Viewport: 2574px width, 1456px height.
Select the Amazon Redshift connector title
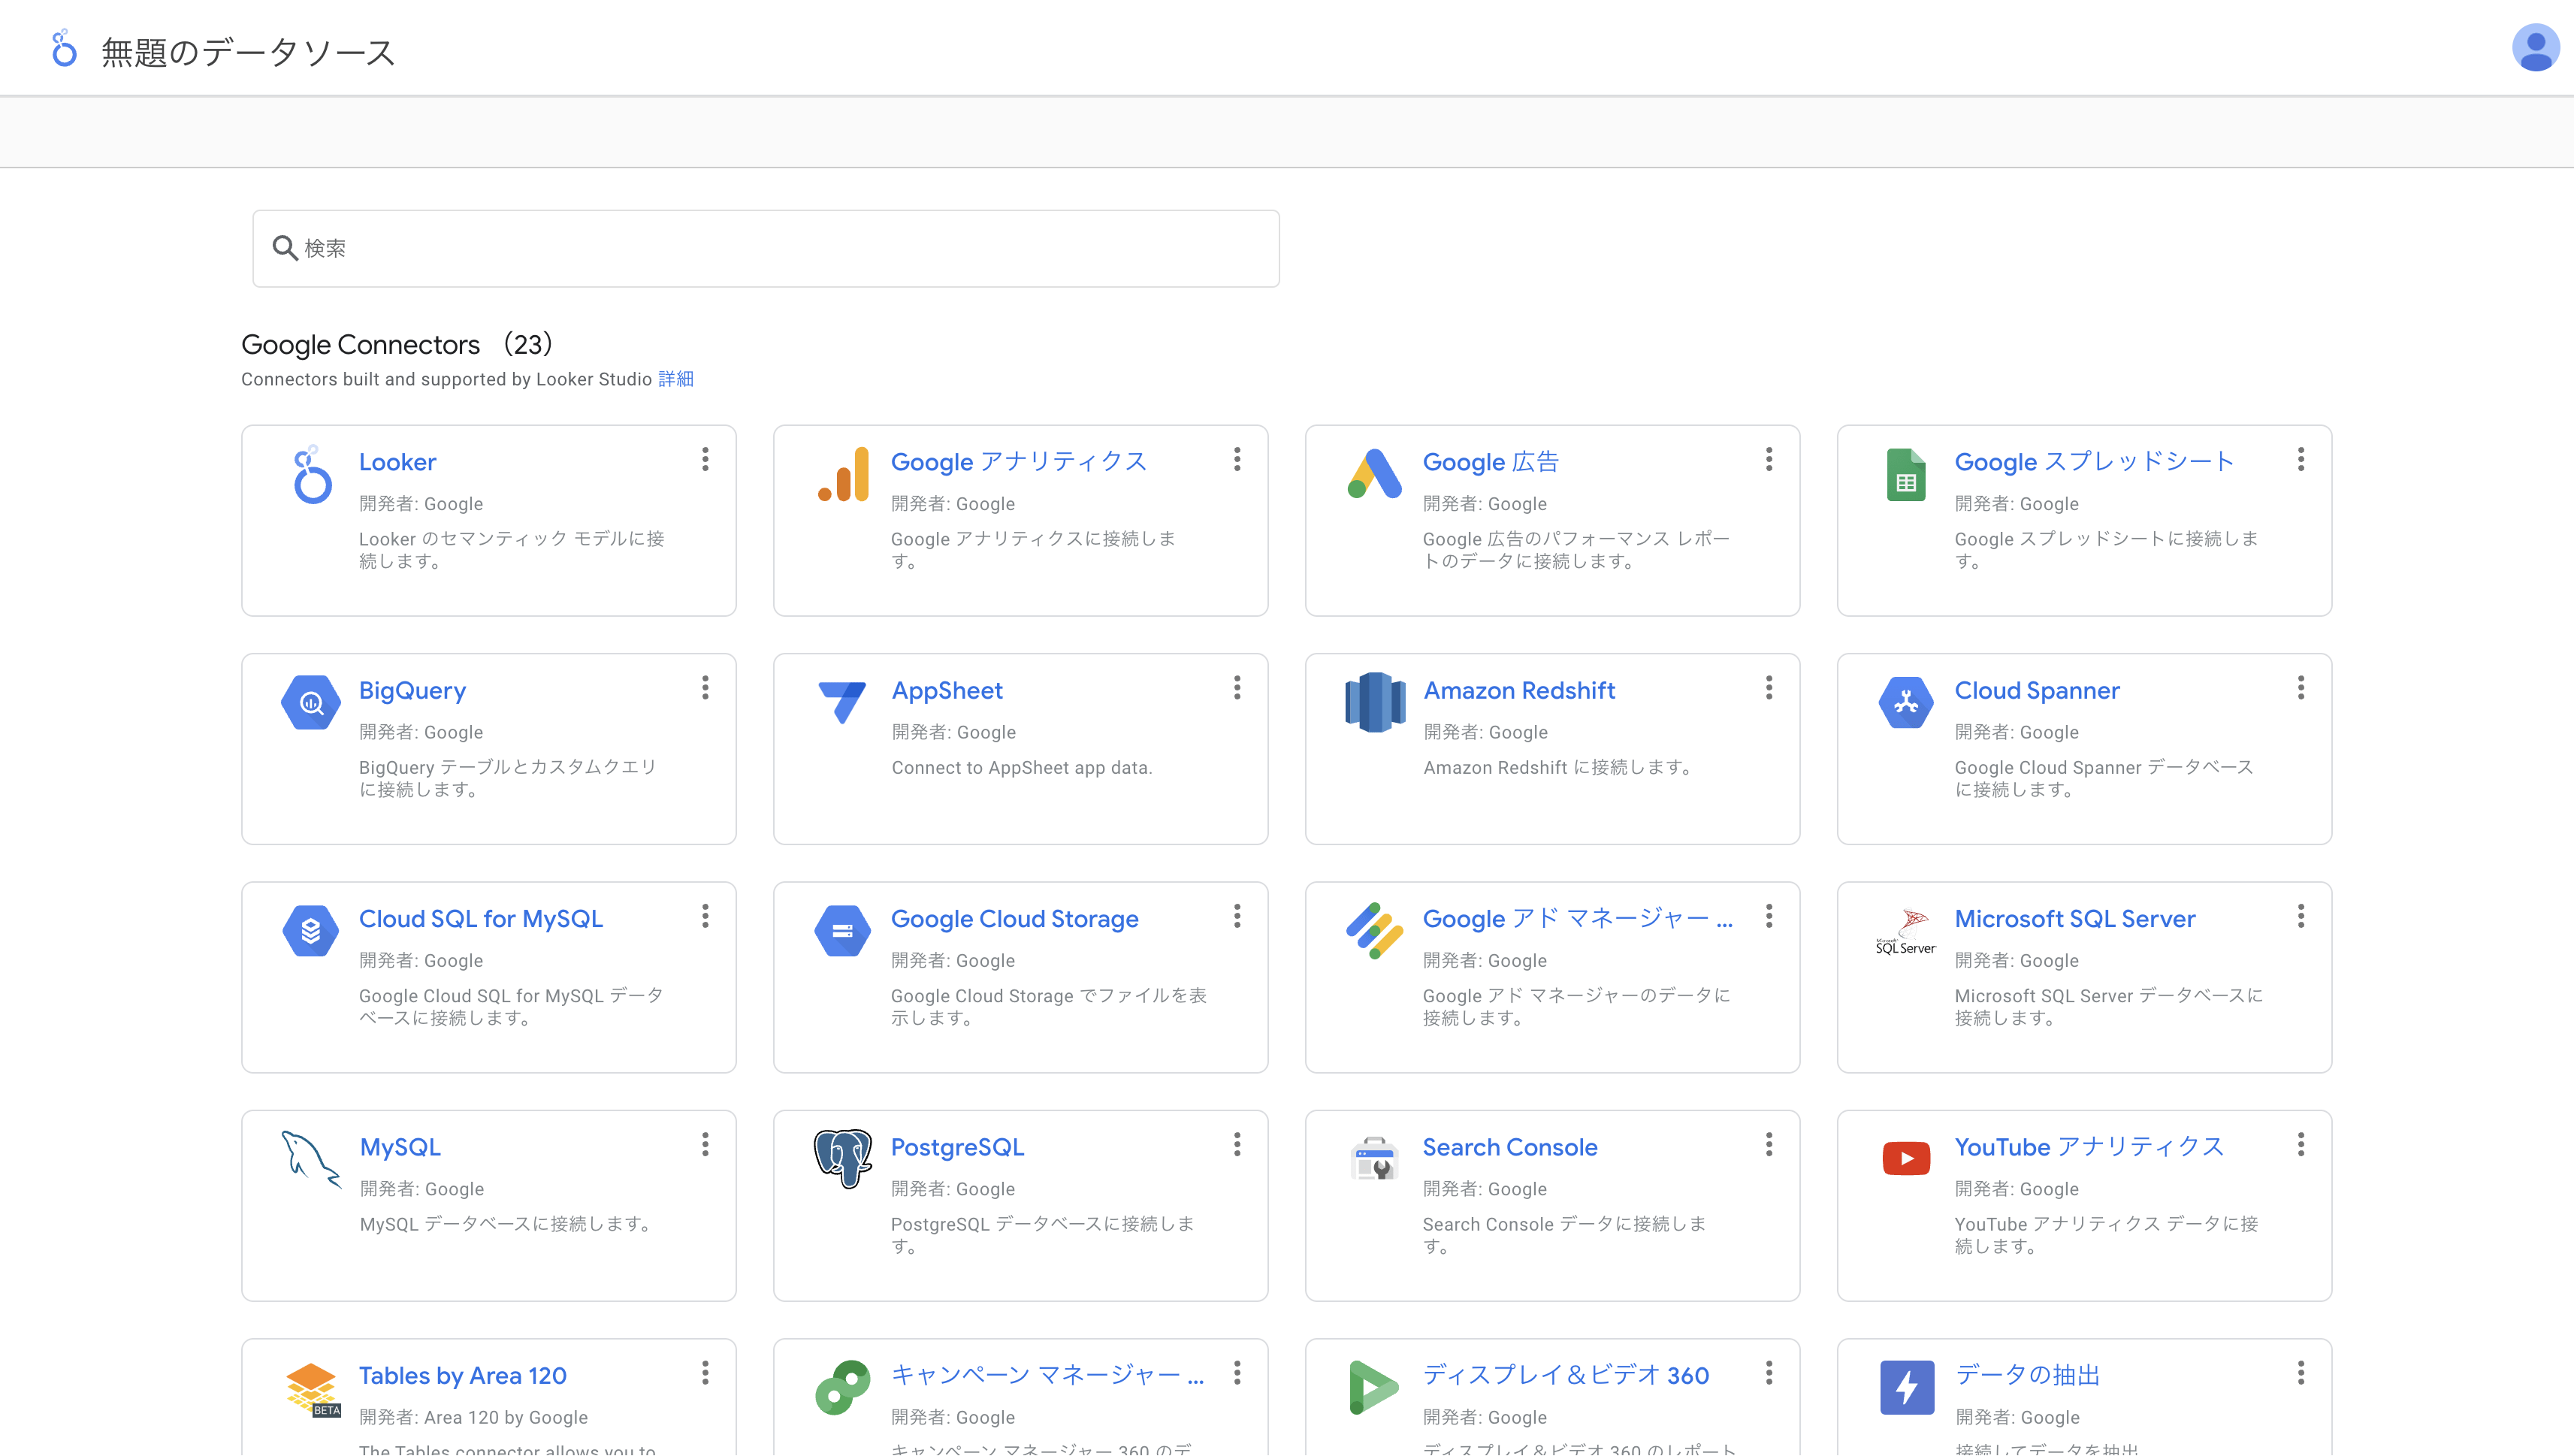(x=1519, y=690)
